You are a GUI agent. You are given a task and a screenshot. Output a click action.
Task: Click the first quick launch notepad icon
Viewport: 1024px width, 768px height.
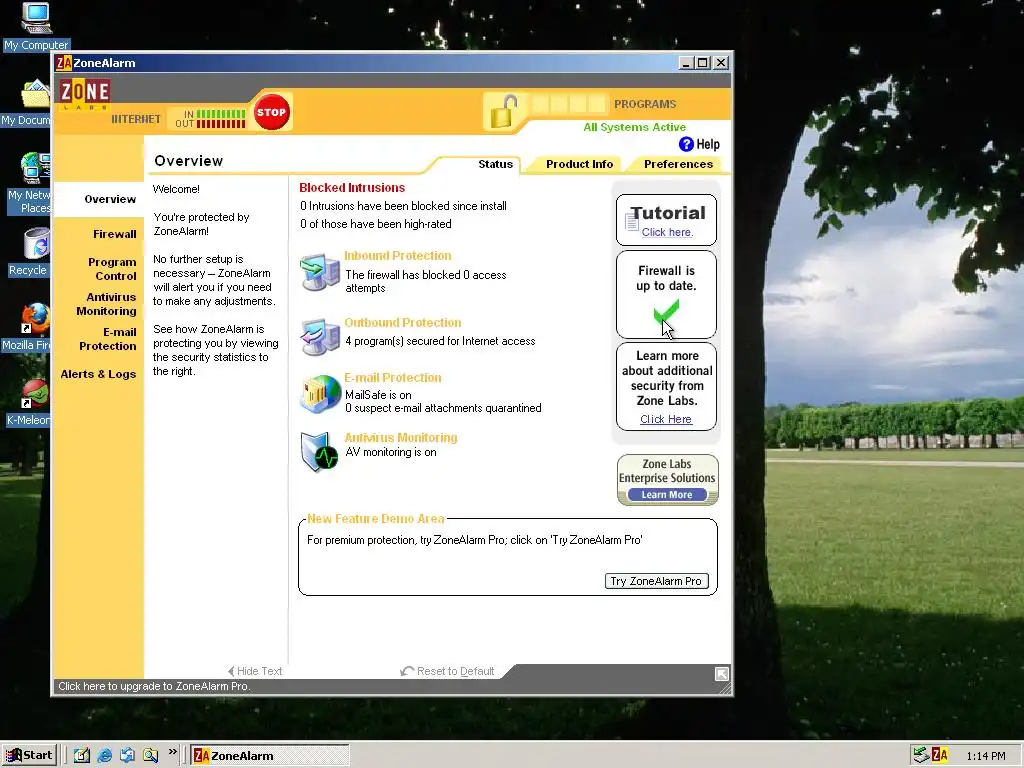click(x=82, y=755)
